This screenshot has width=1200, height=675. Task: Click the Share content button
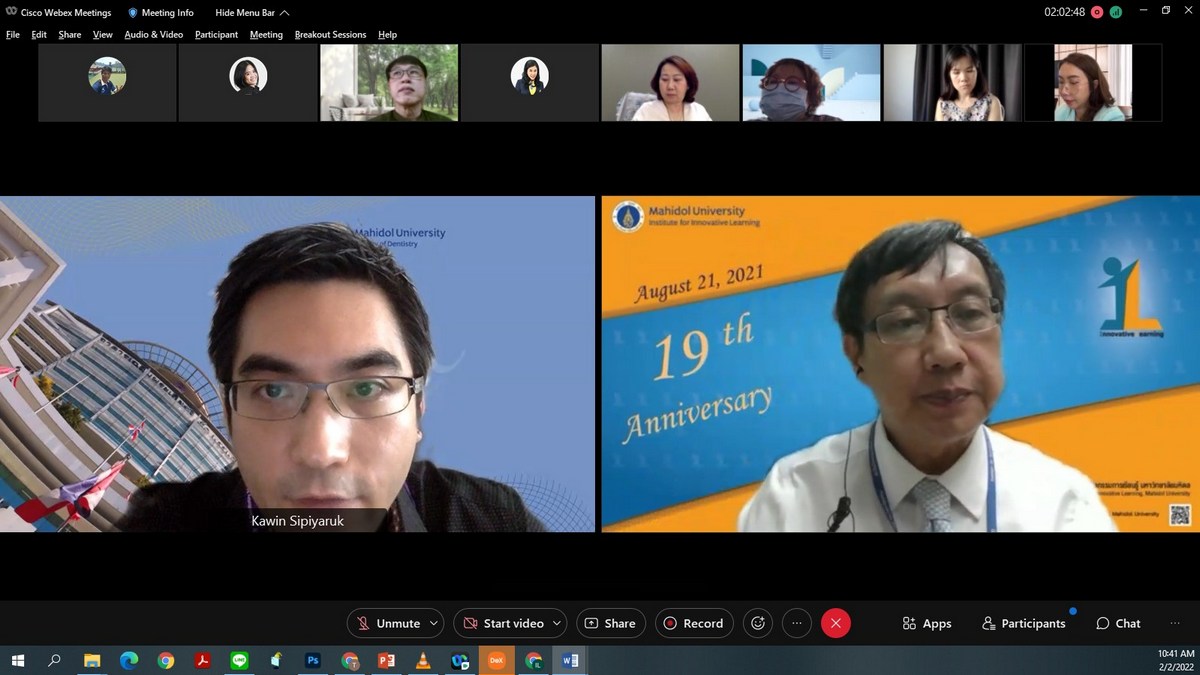pos(610,623)
